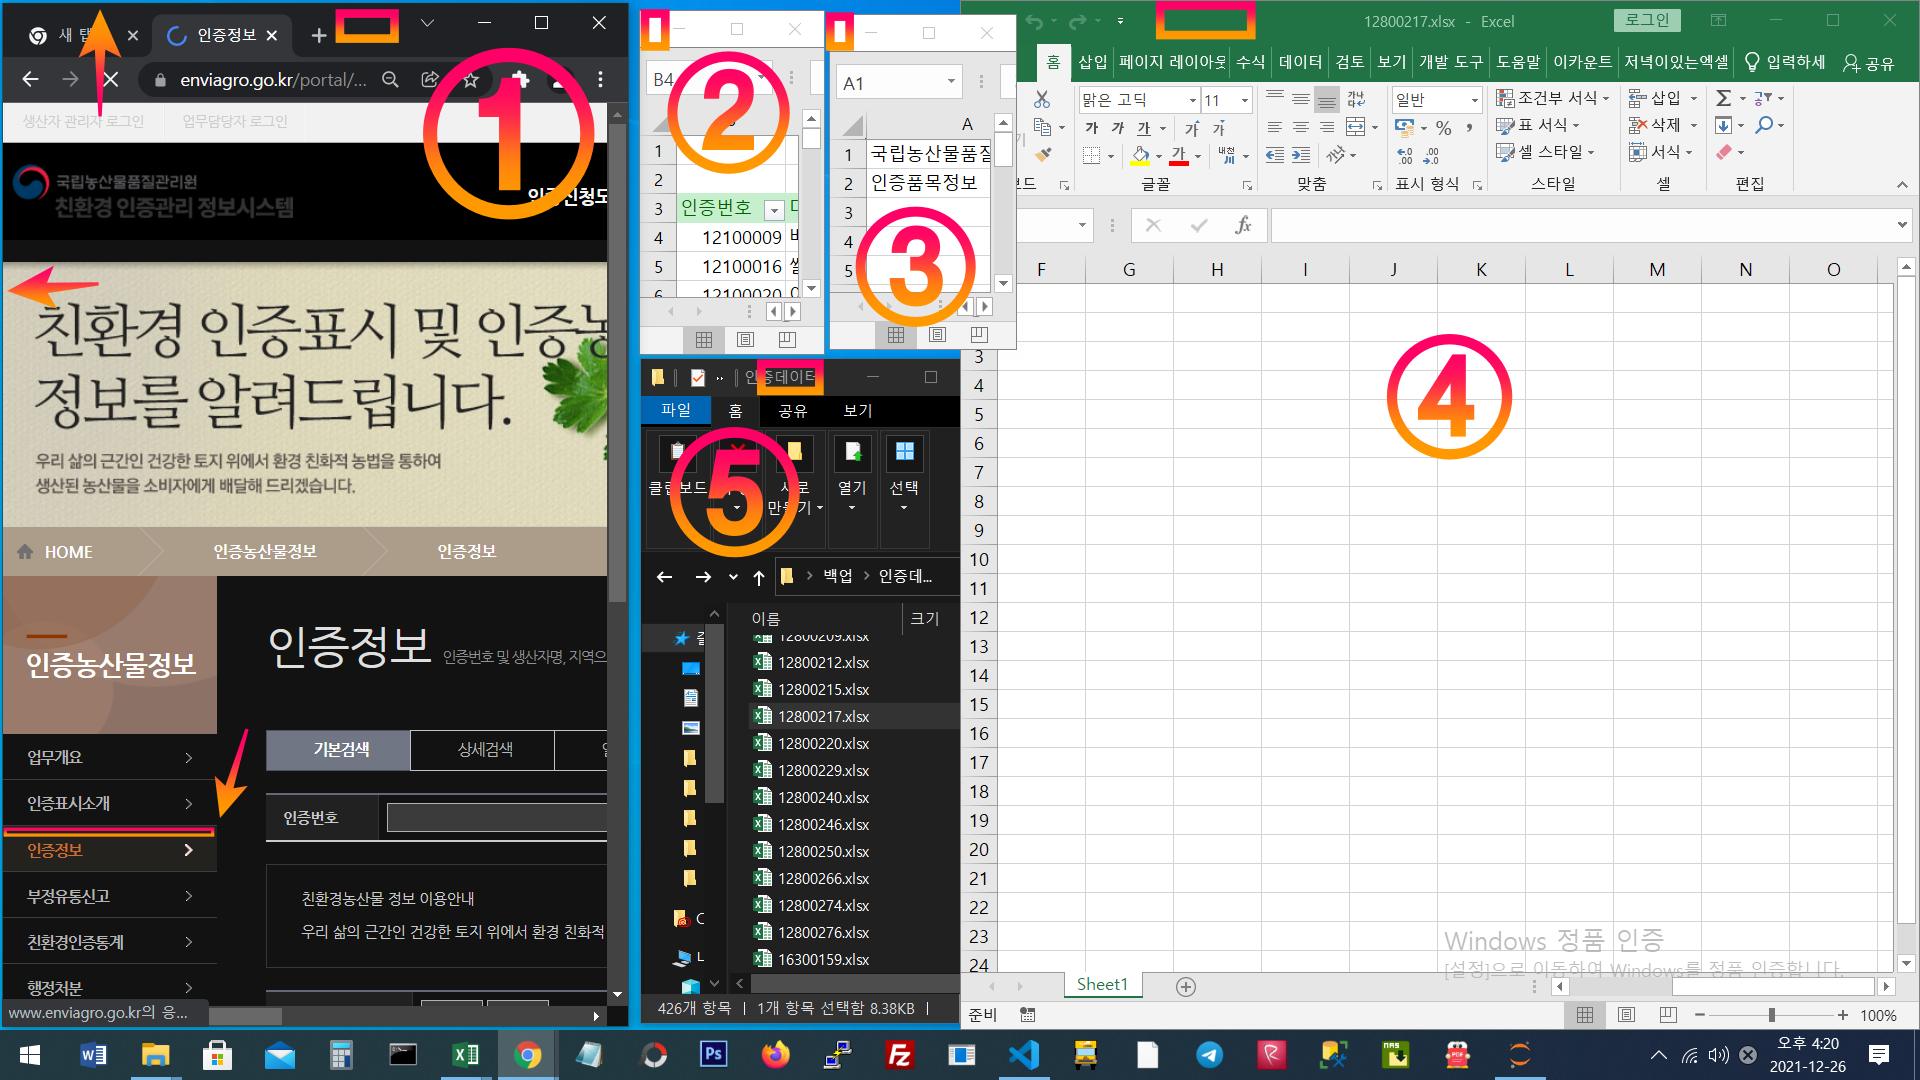Switch to Page Layout view in status bar
Image resolution: width=1920 pixels, height=1080 pixels.
pyautogui.click(x=1626, y=1015)
